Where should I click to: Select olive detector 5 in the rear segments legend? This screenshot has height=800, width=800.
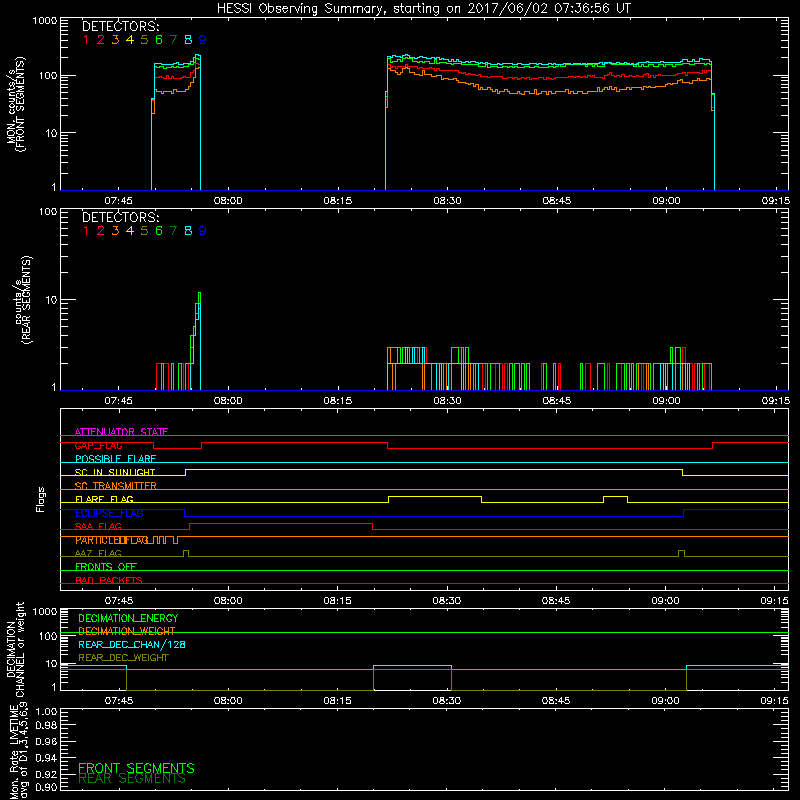tap(144, 231)
